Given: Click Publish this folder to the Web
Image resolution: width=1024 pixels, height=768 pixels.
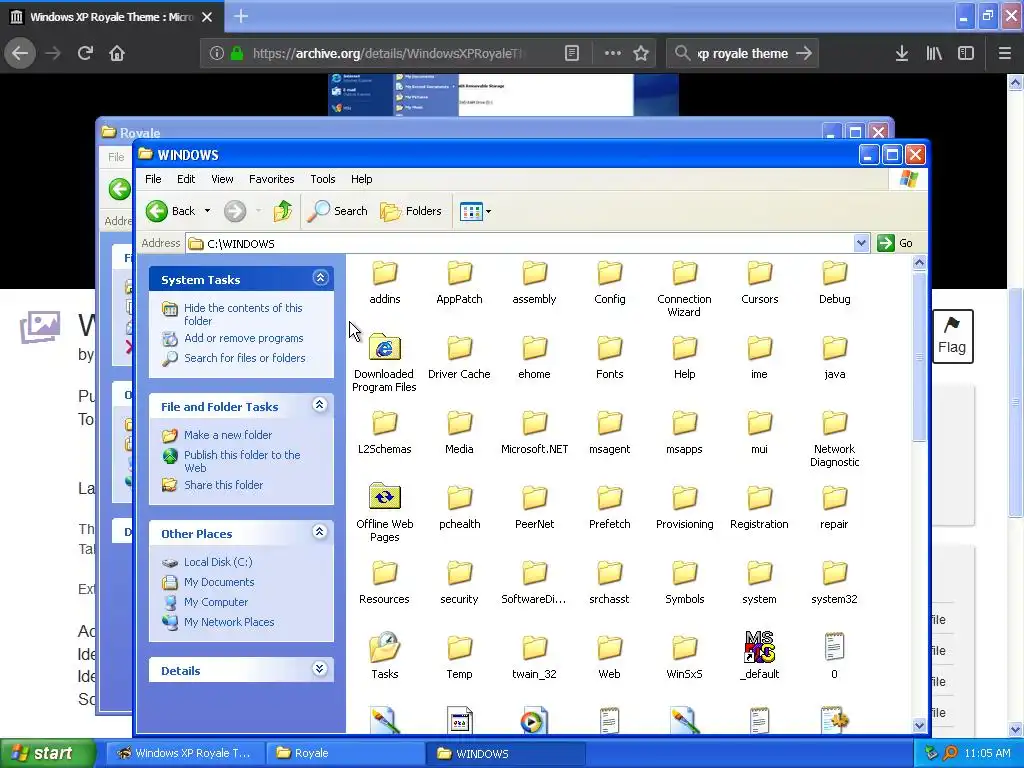Looking at the screenshot, I should point(242,461).
